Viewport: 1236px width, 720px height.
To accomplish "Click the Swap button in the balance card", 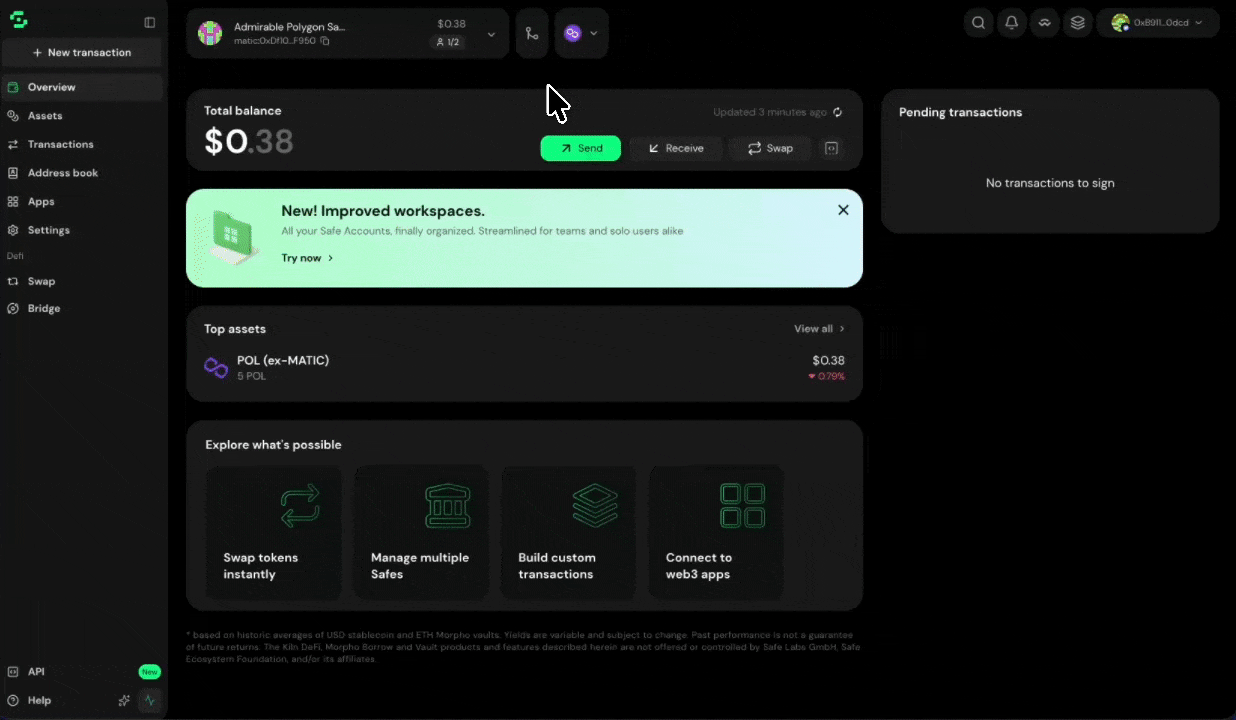I will tap(770, 148).
